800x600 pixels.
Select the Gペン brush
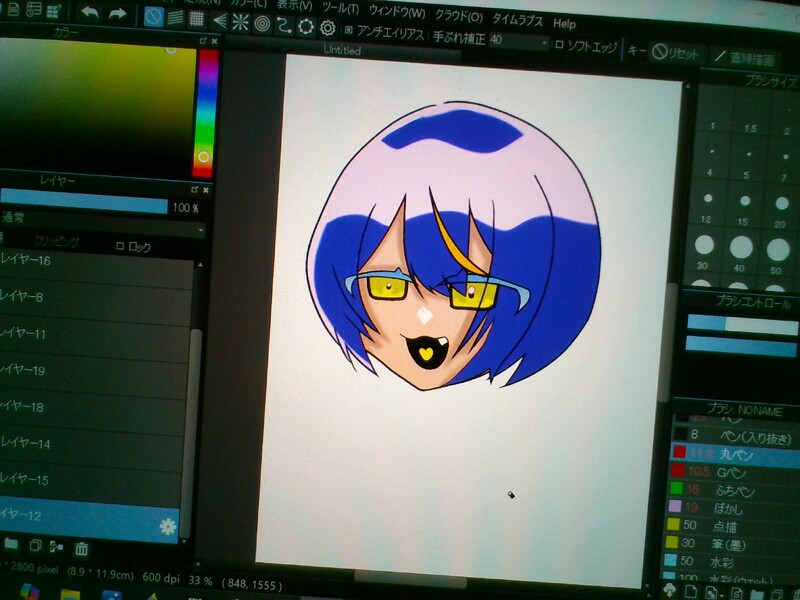coord(734,472)
